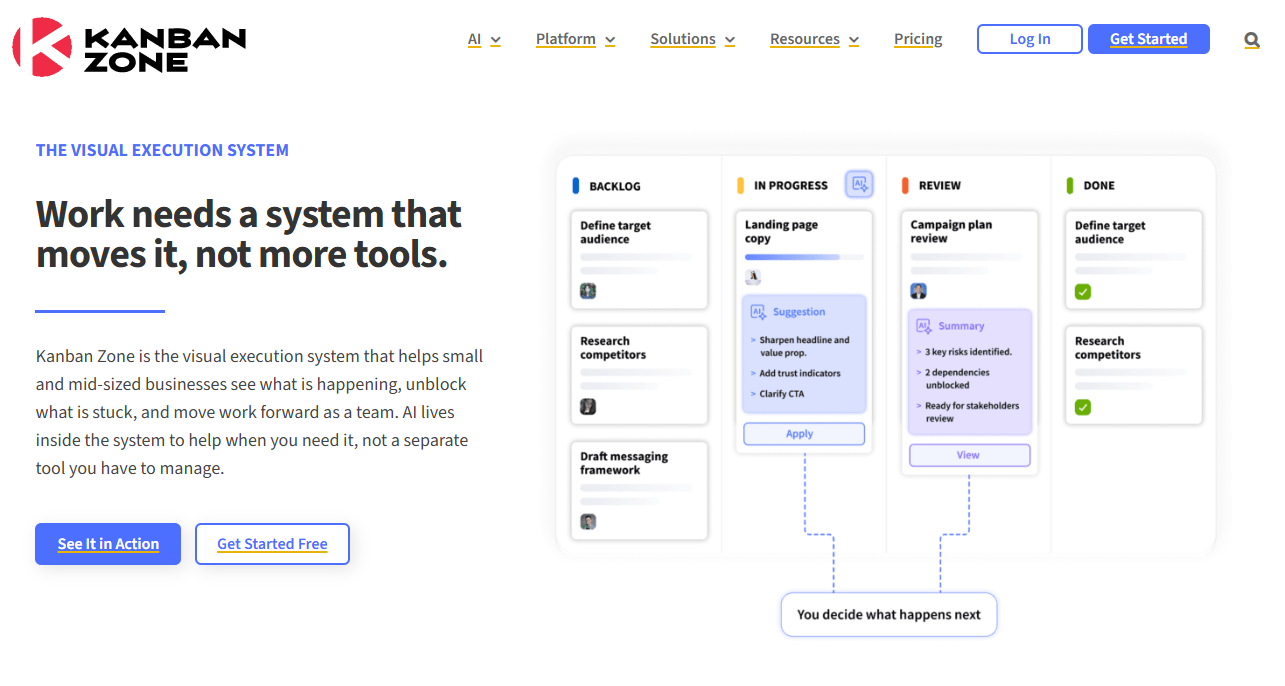1285x686 pixels.
Task: Click the Kanban Zone description paragraph
Action: tap(260, 412)
